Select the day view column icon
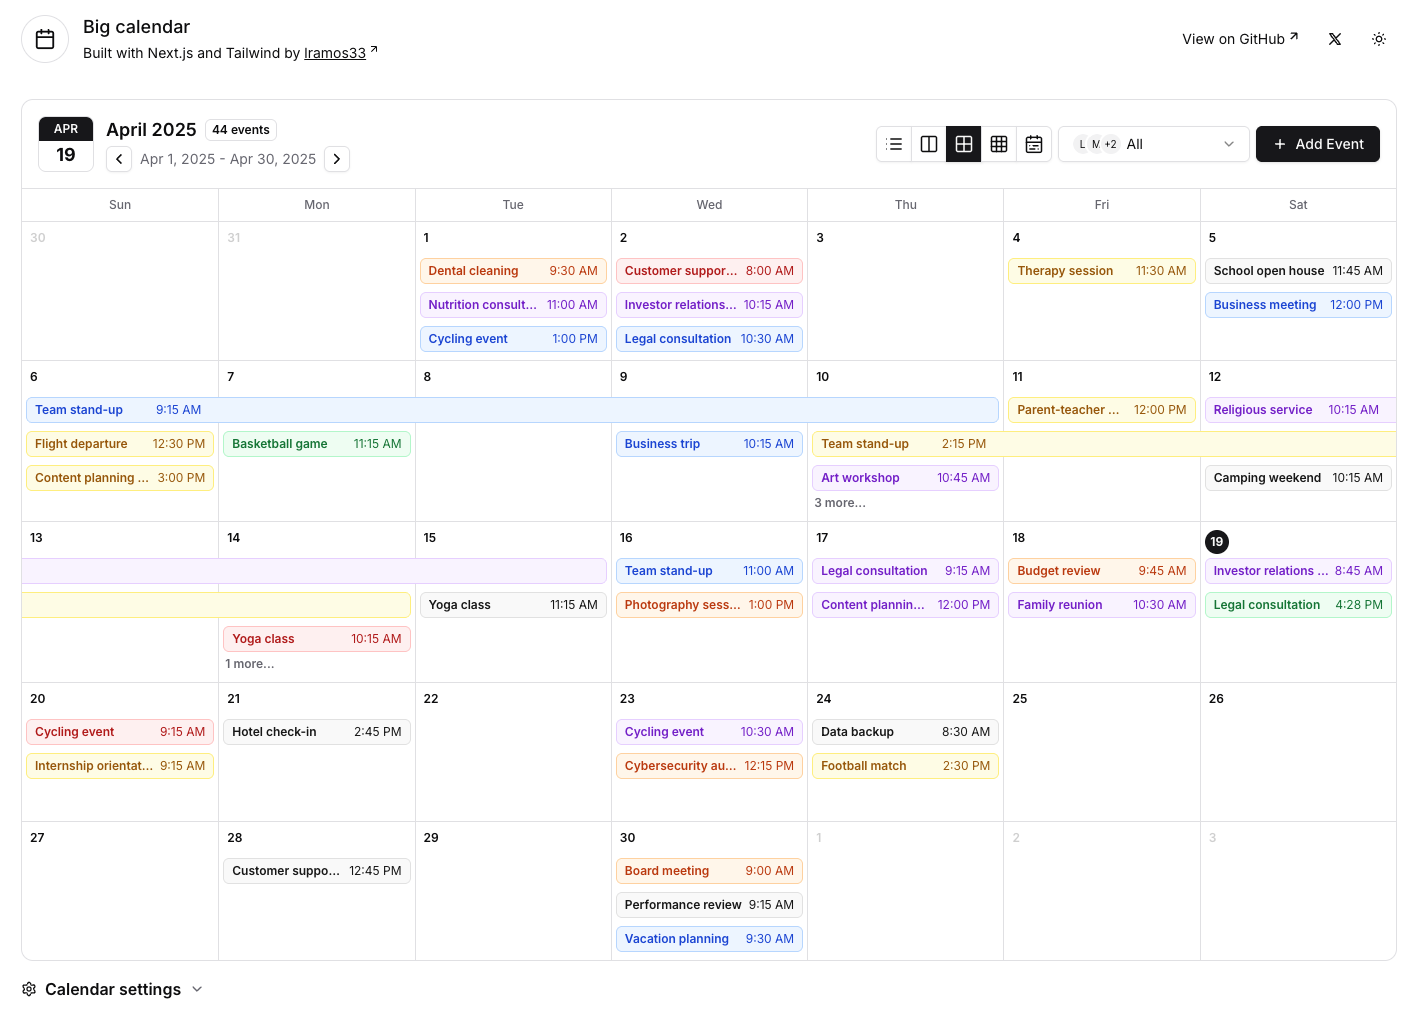Image resolution: width=1420 pixels, height=1017 pixels. 929,144
